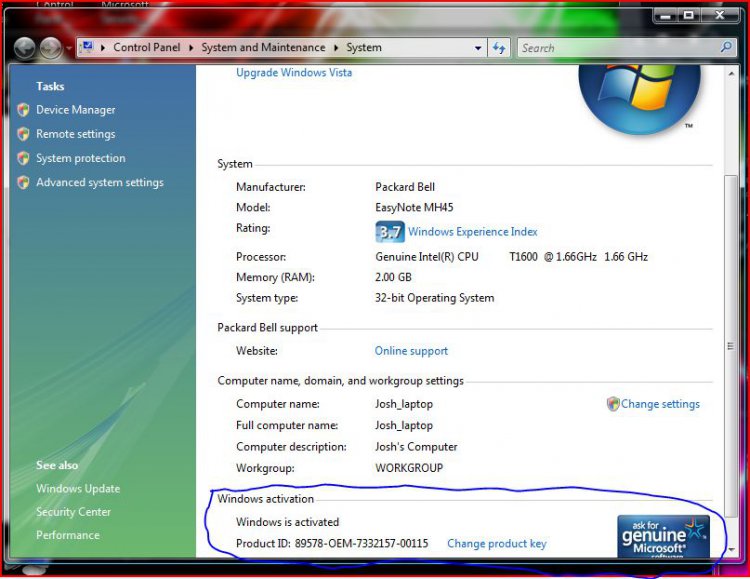This screenshot has width=750, height=579.
Task: Select Control Panel in breadcrumb path
Action: [146, 47]
